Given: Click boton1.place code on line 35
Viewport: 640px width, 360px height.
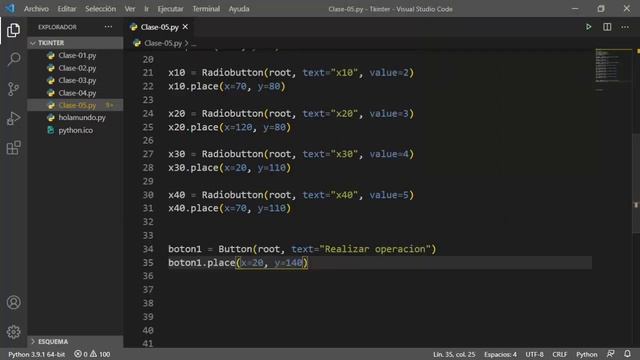Looking at the screenshot, I should (x=238, y=262).
